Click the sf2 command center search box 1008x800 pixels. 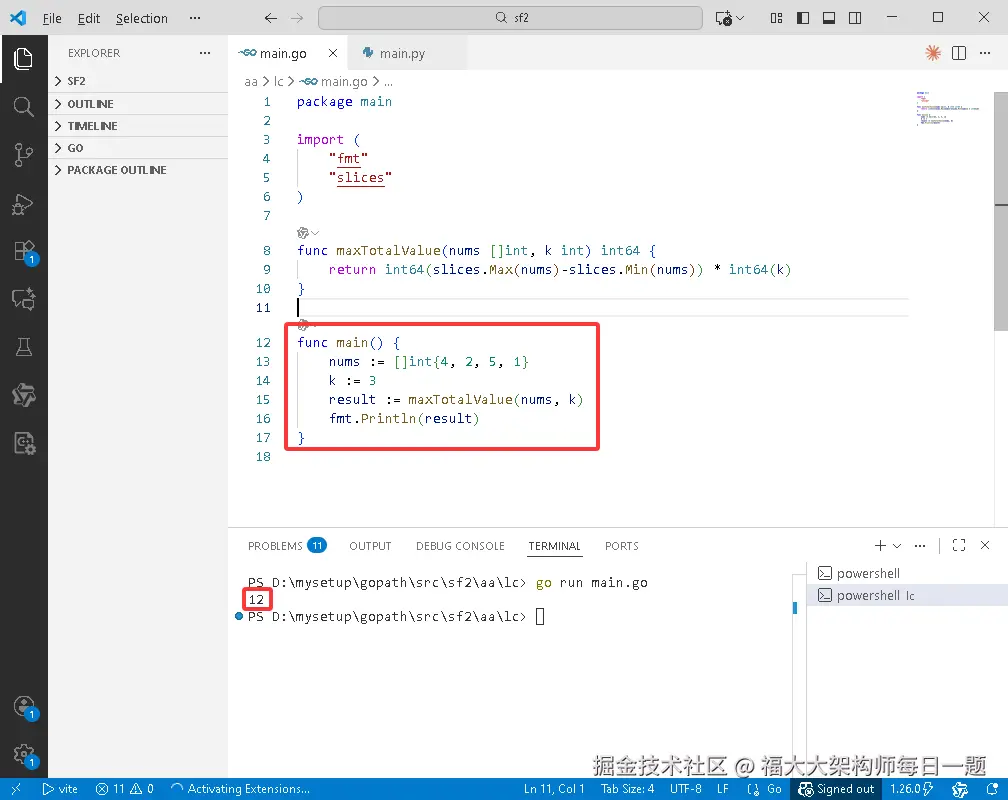pos(510,18)
